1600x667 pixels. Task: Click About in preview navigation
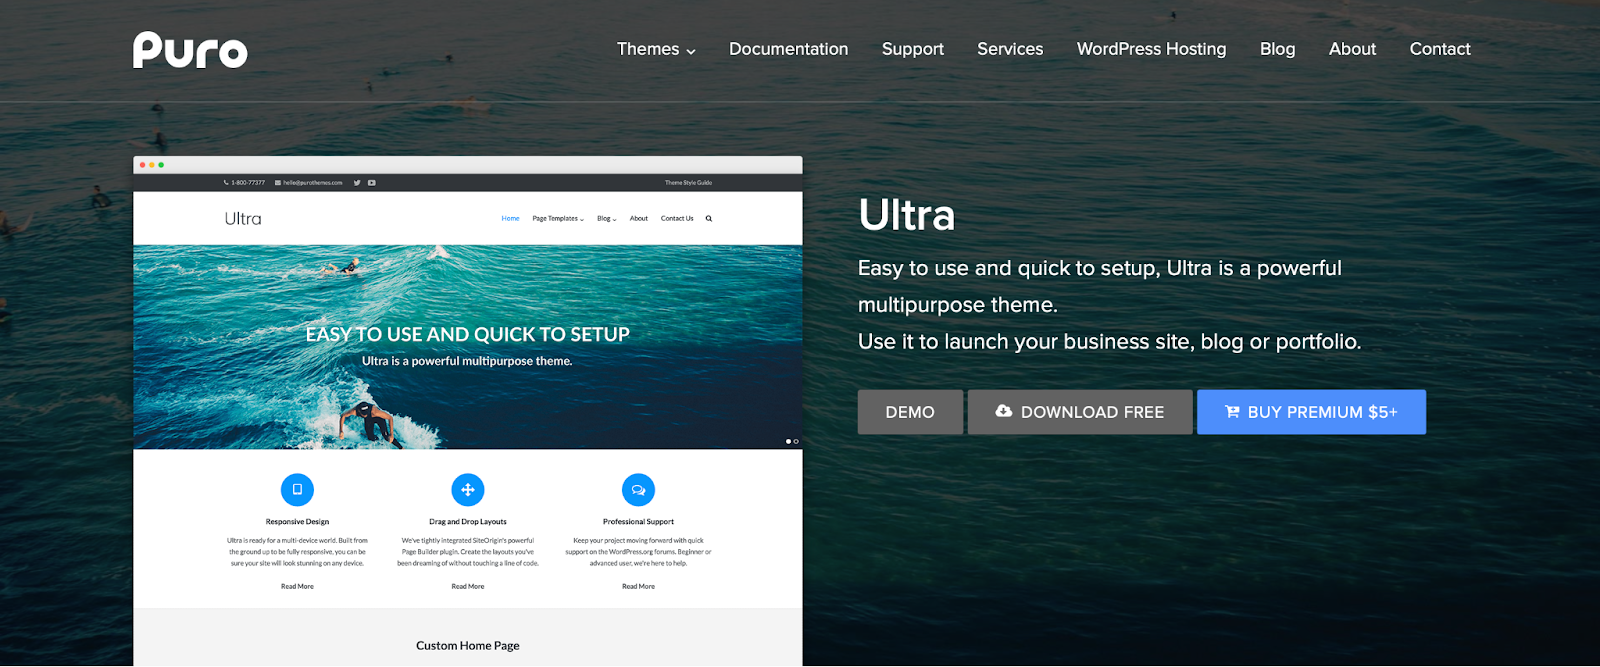[x=639, y=218]
